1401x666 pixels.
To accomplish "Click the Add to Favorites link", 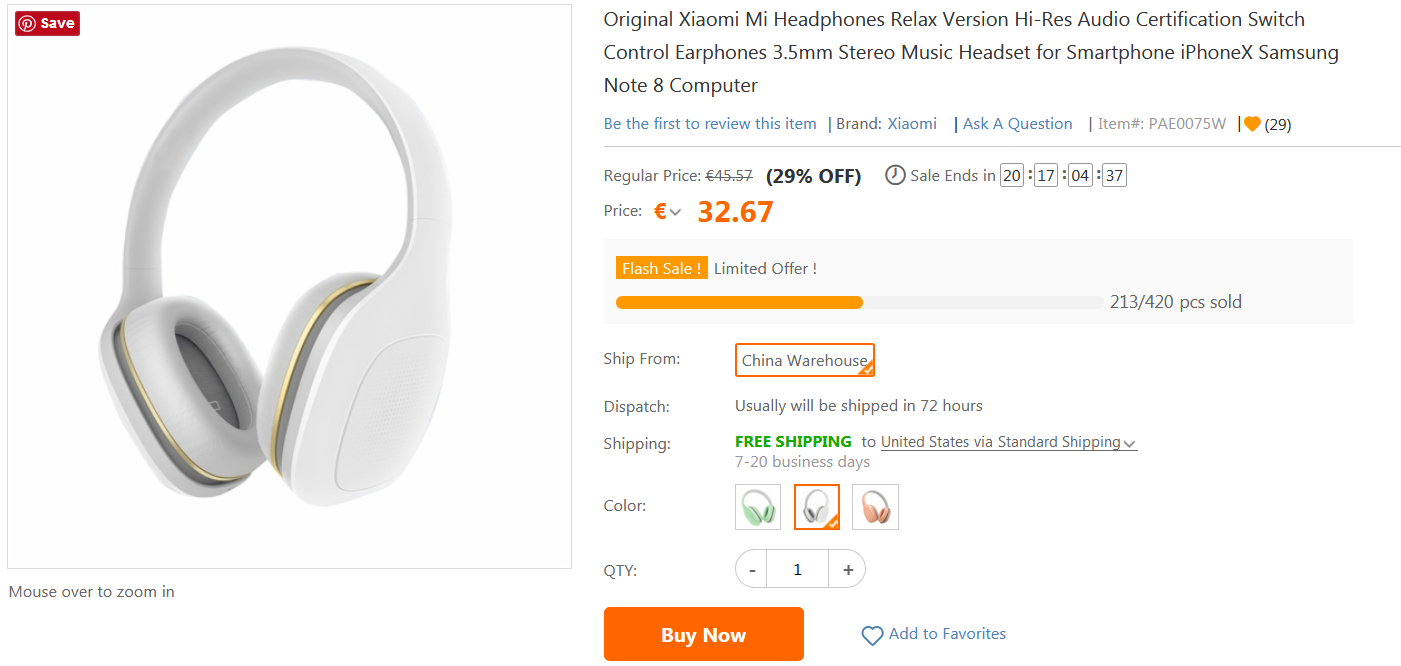I will pyautogui.click(x=946, y=634).
